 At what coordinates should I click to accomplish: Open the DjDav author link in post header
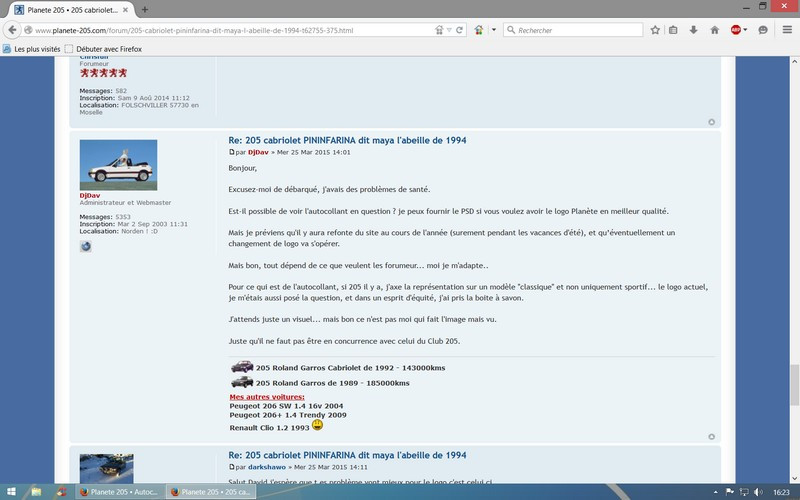[258, 152]
